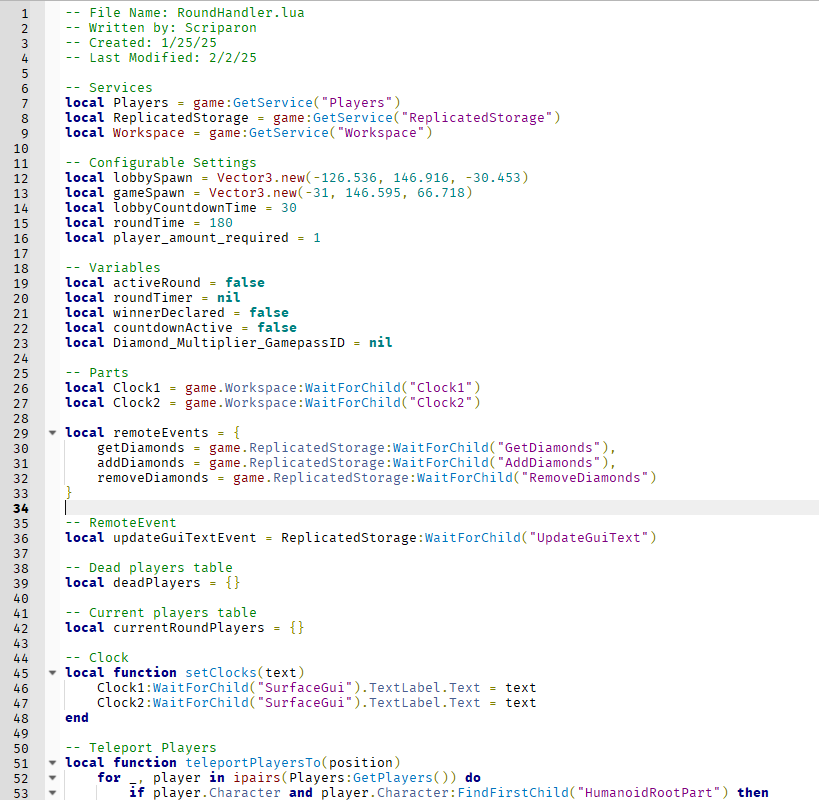Click the '-- Services' comment
The width and height of the screenshot is (819, 800).
pos(109,88)
